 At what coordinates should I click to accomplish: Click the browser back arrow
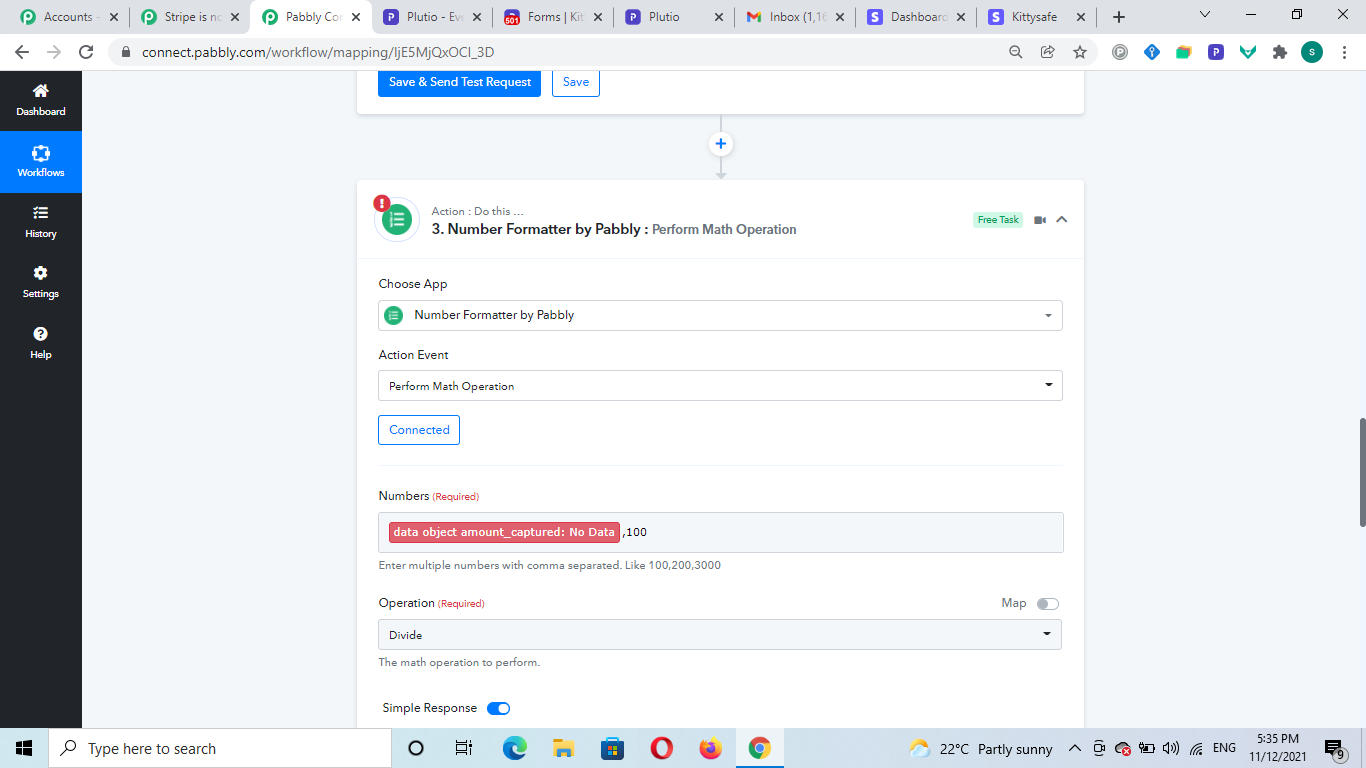pyautogui.click(x=22, y=52)
